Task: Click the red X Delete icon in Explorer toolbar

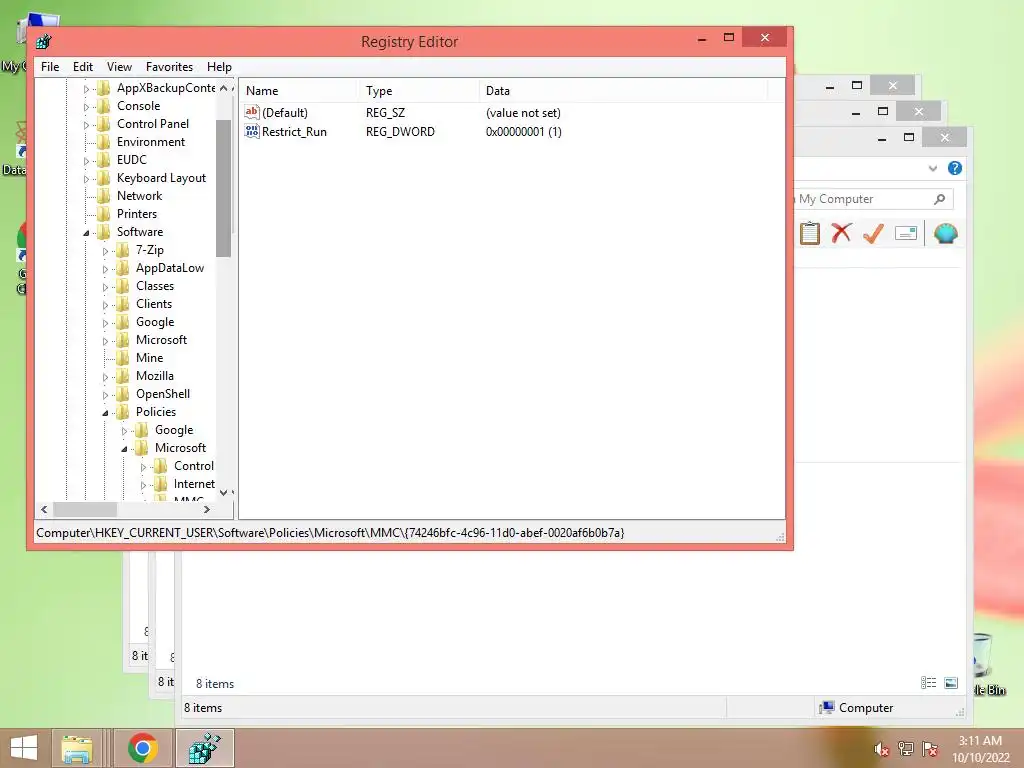Action: (x=841, y=232)
